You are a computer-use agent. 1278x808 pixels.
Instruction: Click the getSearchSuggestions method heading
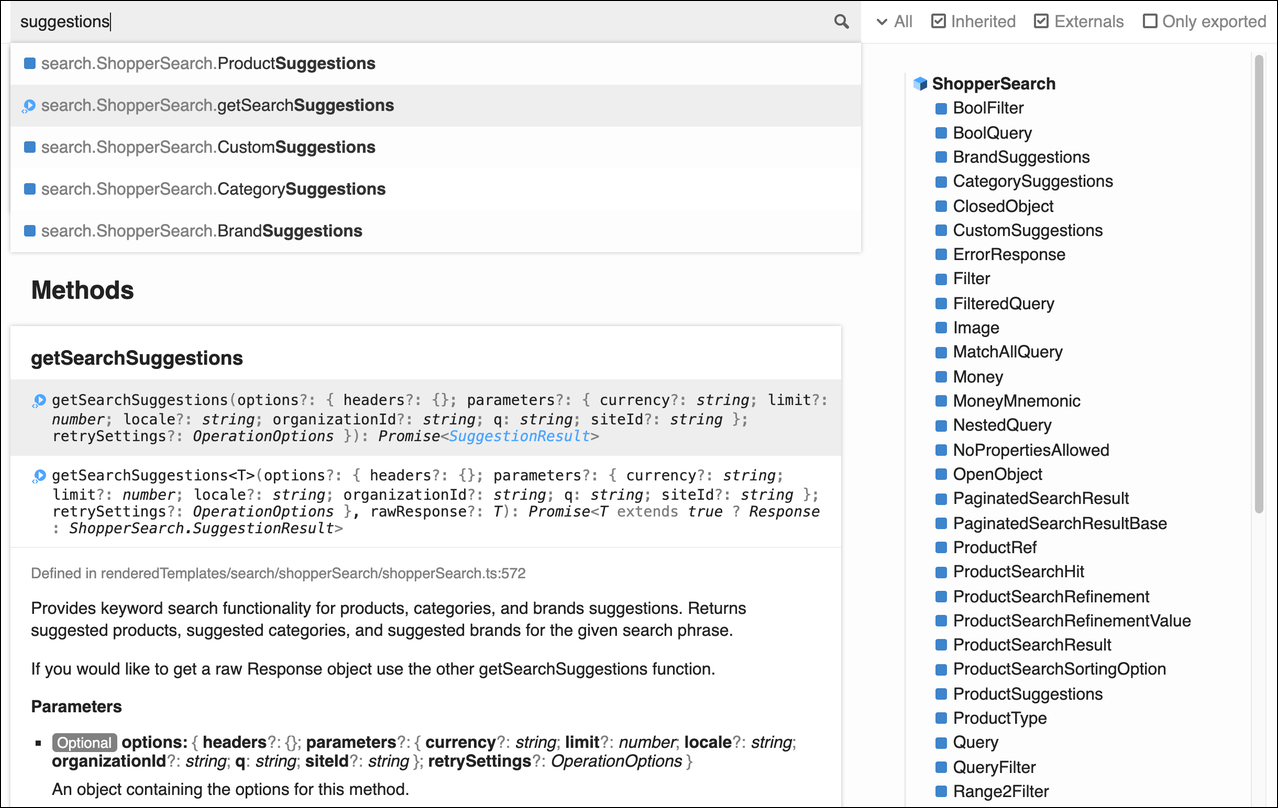pyautogui.click(x=137, y=358)
